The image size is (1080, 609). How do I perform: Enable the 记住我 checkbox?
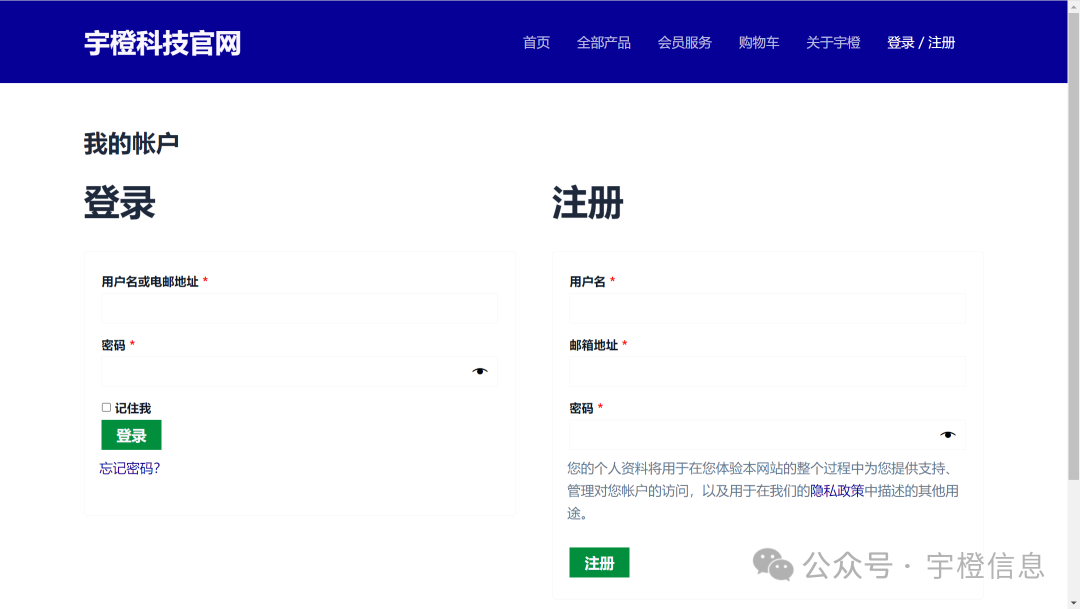coord(106,406)
